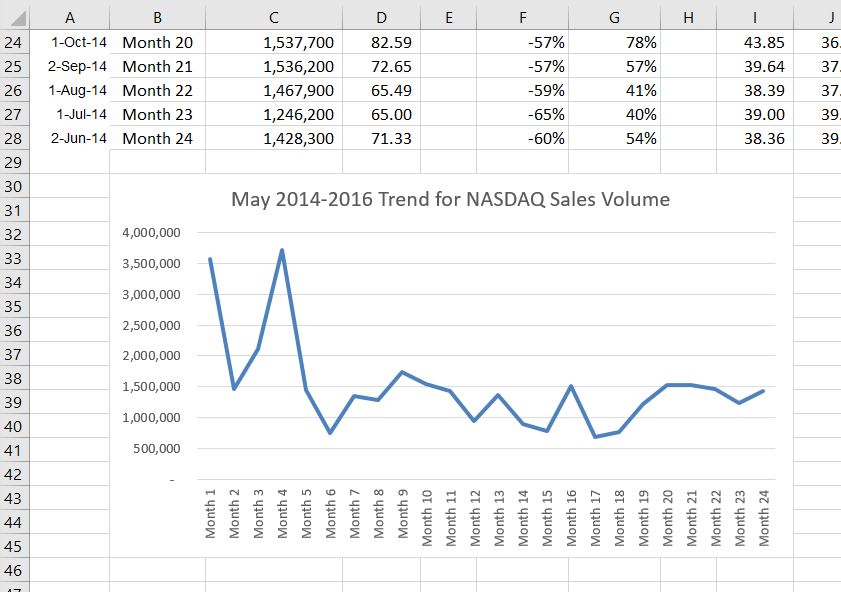Click the cell showing 38.39
The image size is (841, 592).
pos(755,90)
